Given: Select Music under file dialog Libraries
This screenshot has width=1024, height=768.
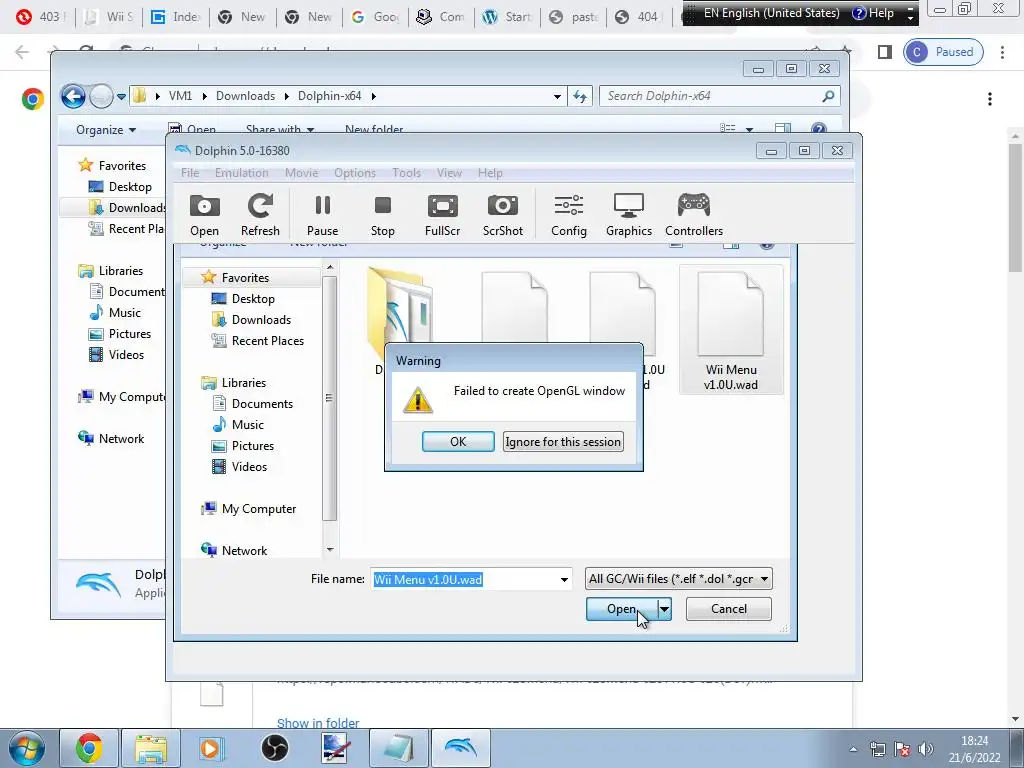Looking at the screenshot, I should [x=248, y=424].
